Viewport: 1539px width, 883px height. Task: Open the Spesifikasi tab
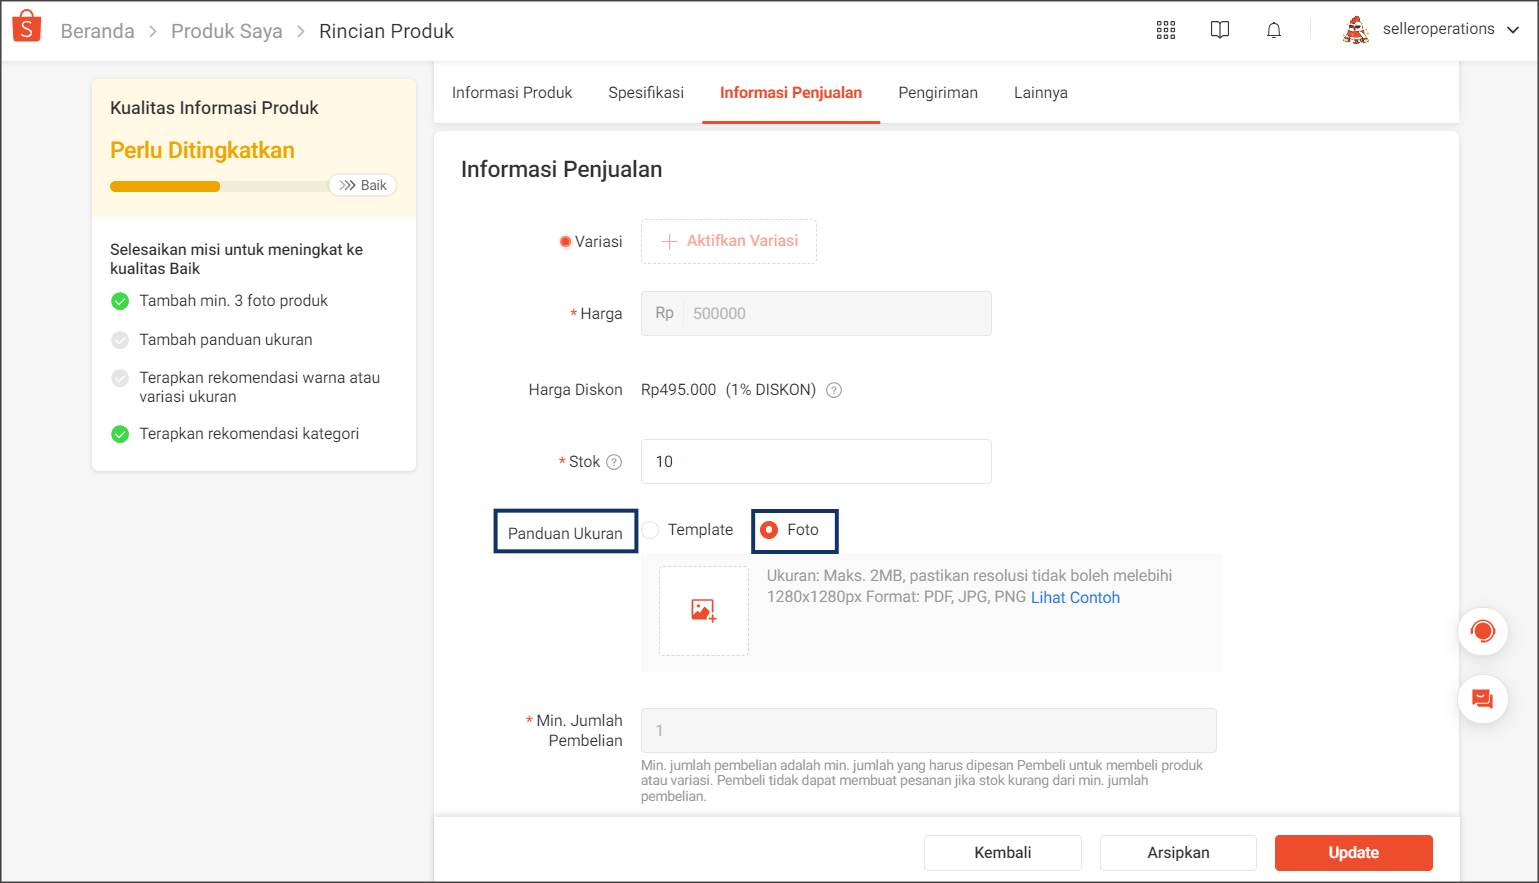645,92
